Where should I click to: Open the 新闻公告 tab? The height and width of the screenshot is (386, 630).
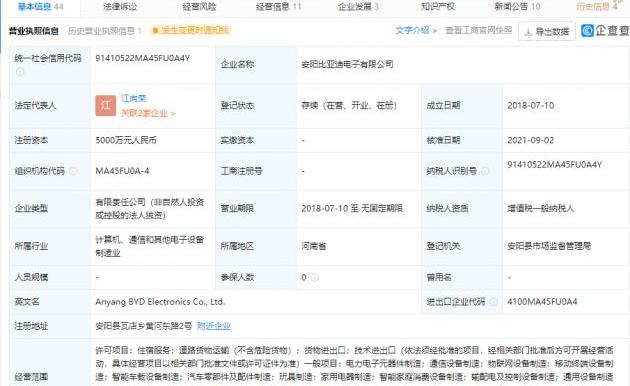point(517,6)
